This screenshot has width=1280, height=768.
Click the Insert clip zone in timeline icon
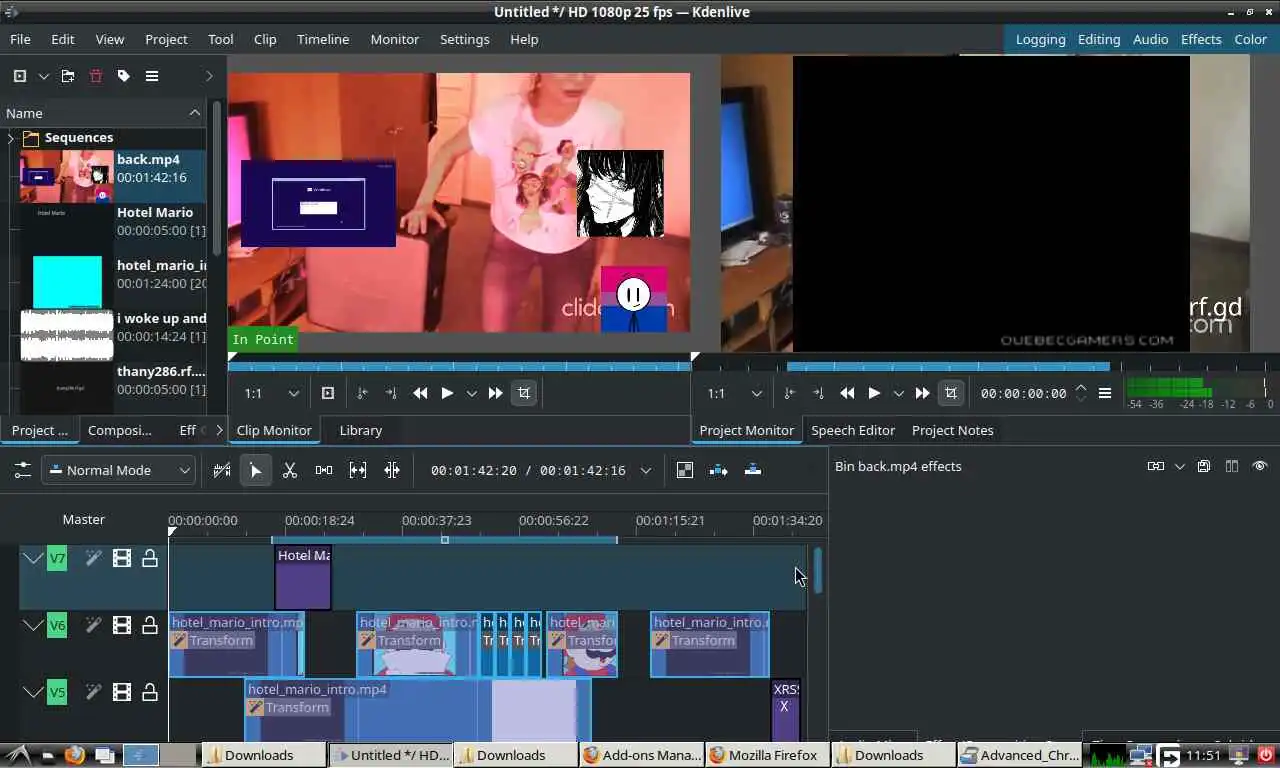pos(719,470)
